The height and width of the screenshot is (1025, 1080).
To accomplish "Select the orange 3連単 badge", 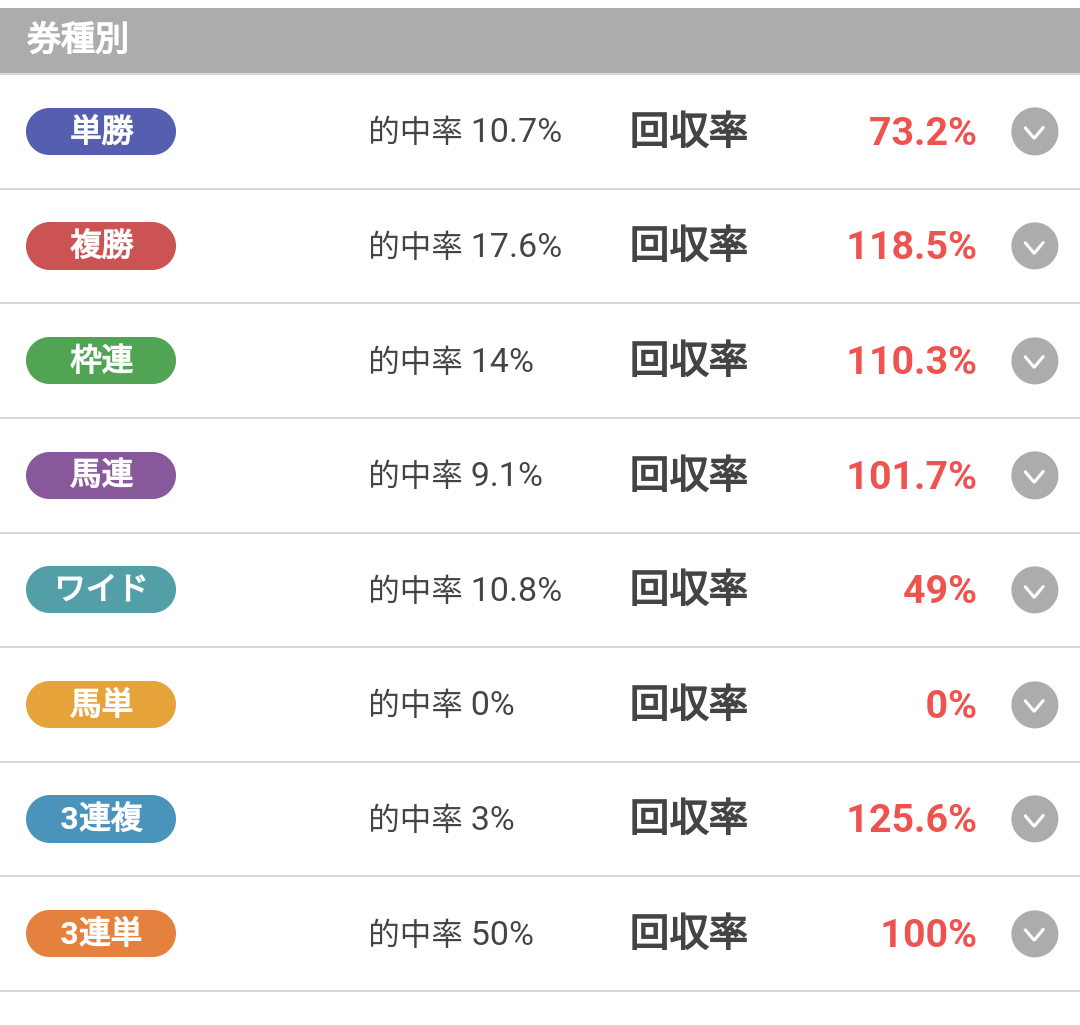I will pos(101,933).
